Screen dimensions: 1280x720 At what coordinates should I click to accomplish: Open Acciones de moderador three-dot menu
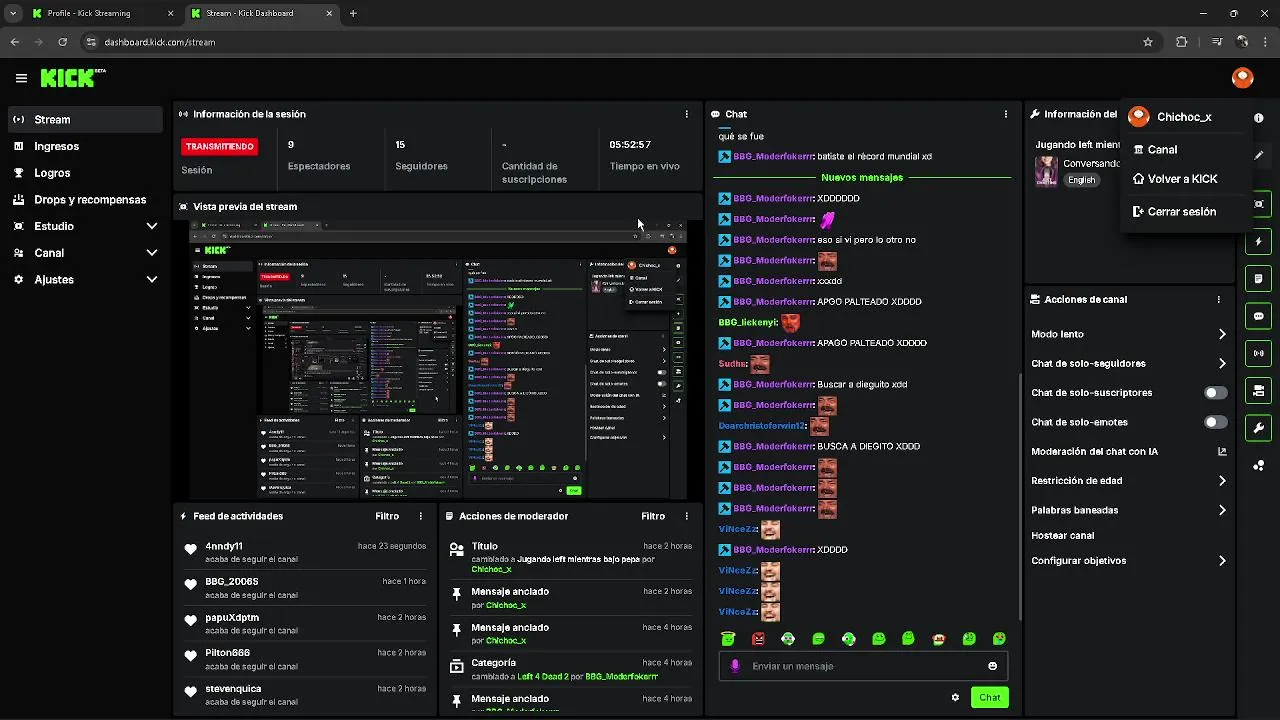point(686,516)
